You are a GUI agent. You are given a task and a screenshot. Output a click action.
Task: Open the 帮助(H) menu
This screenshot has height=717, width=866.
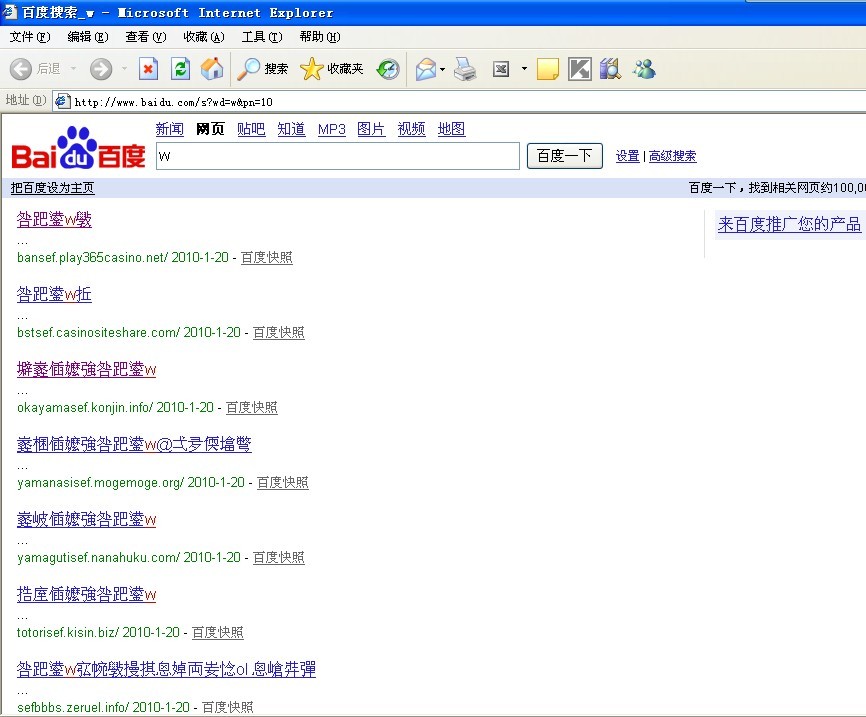tap(320, 37)
